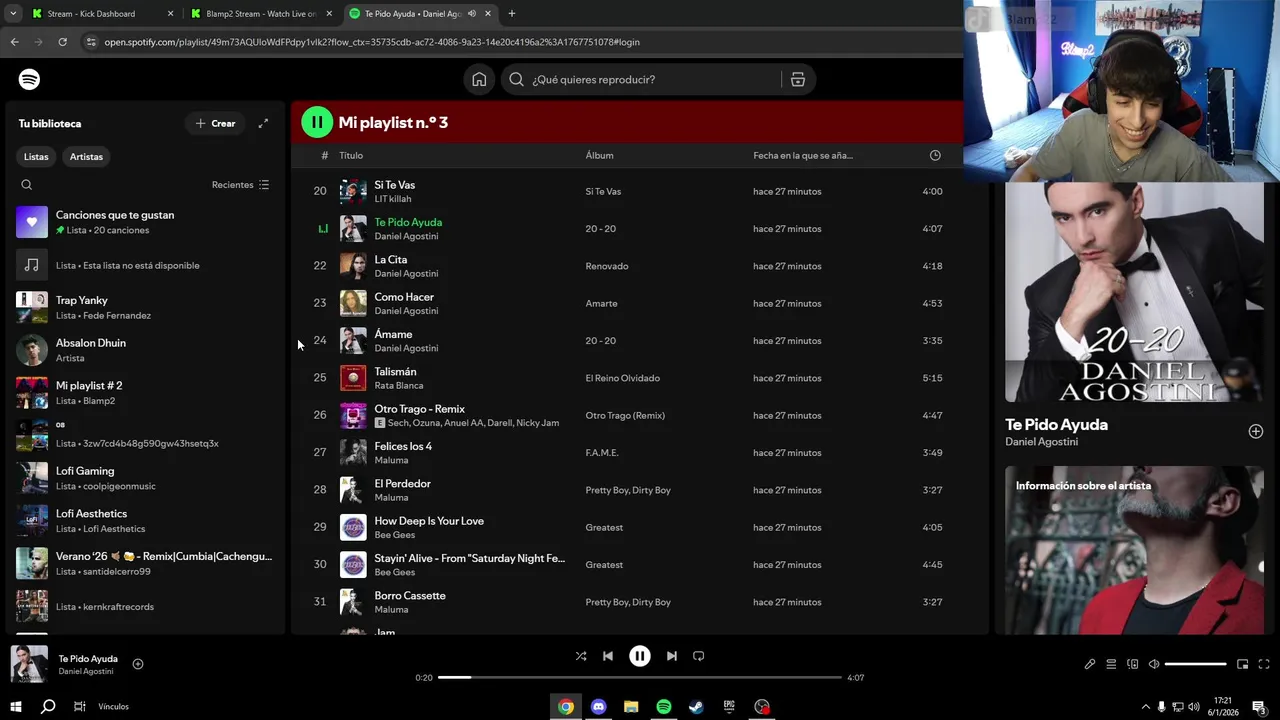Switch to Blamp2 Stream browser tab

click(x=260, y=14)
